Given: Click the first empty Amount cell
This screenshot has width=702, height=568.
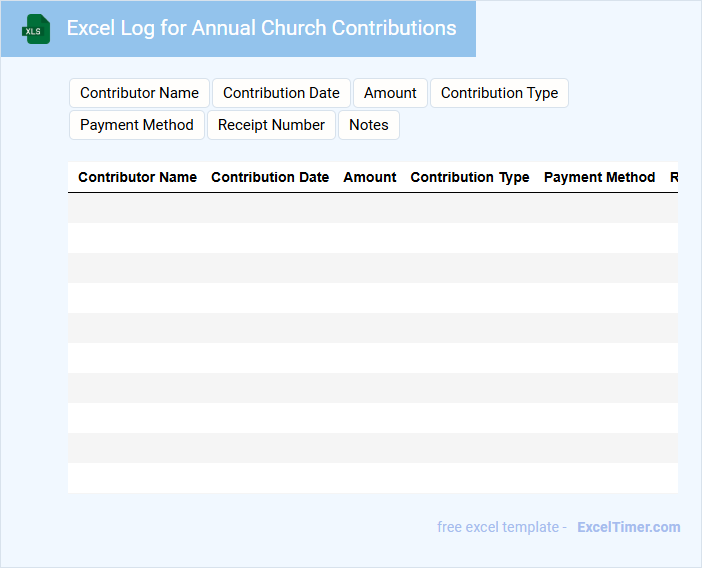Looking at the screenshot, I should (x=370, y=208).
